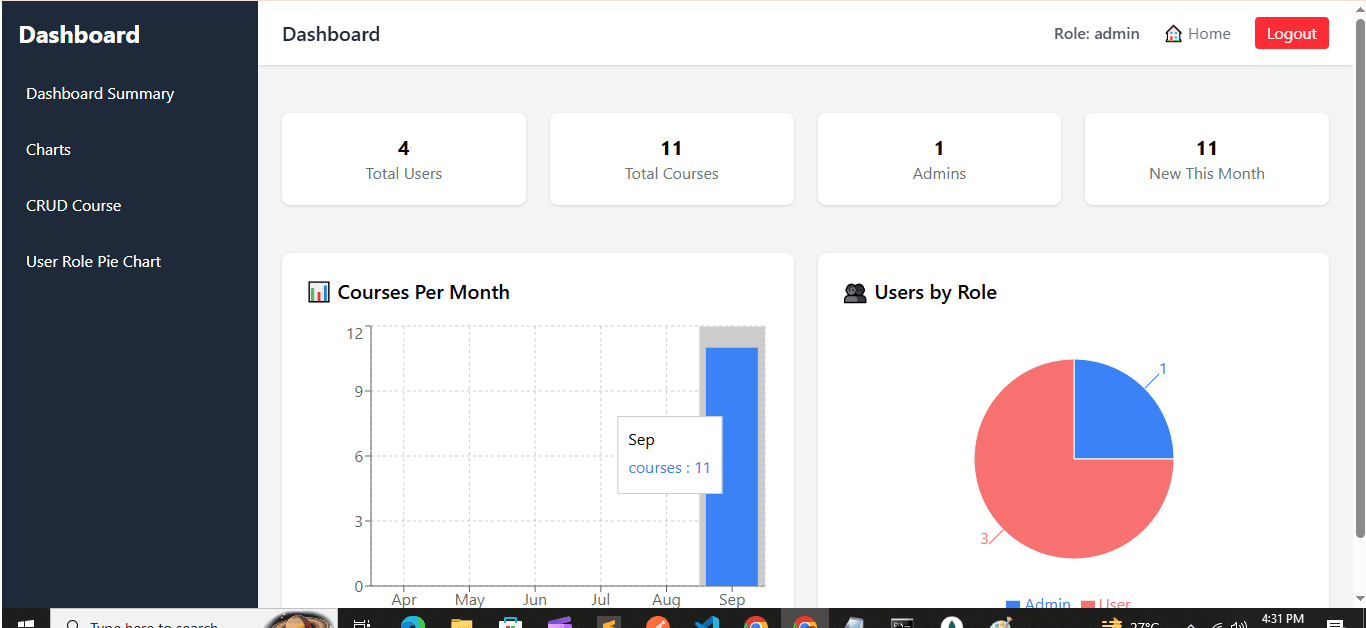Click the 'Courses Per Month' heading
The width and height of the screenshot is (1366, 628).
click(423, 292)
